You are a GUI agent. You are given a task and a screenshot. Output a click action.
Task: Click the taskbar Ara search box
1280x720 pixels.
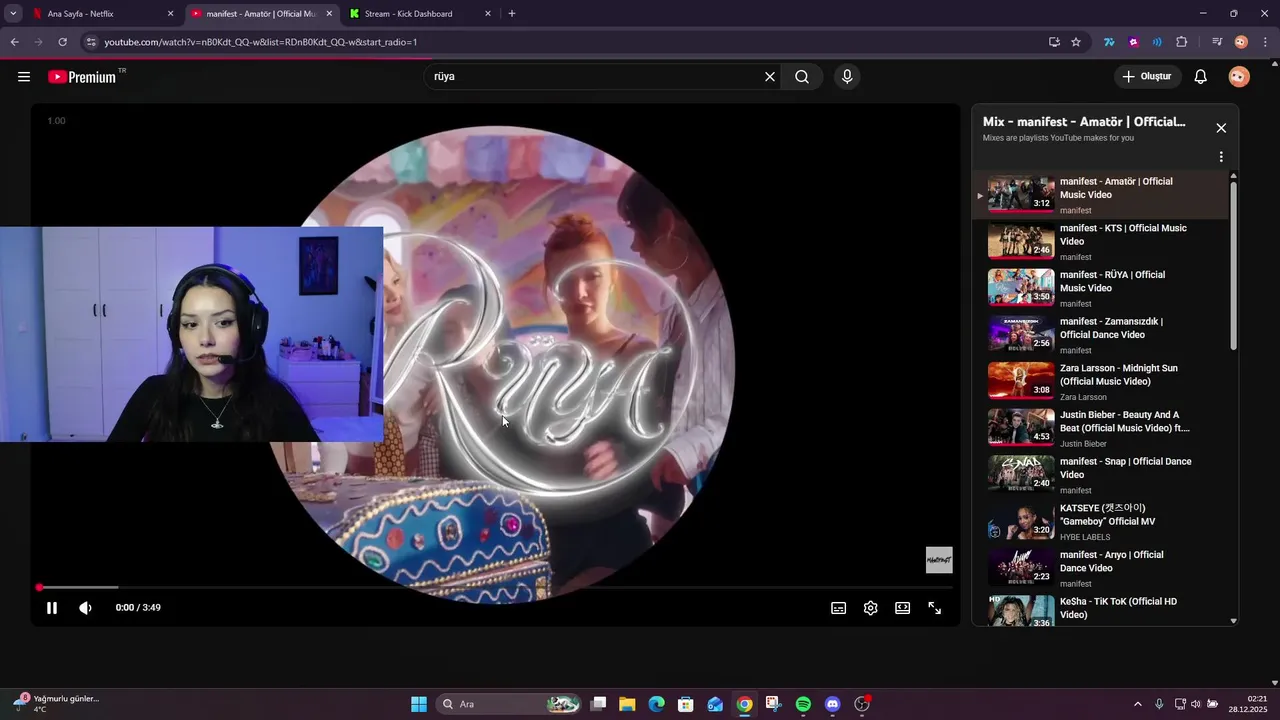point(510,704)
